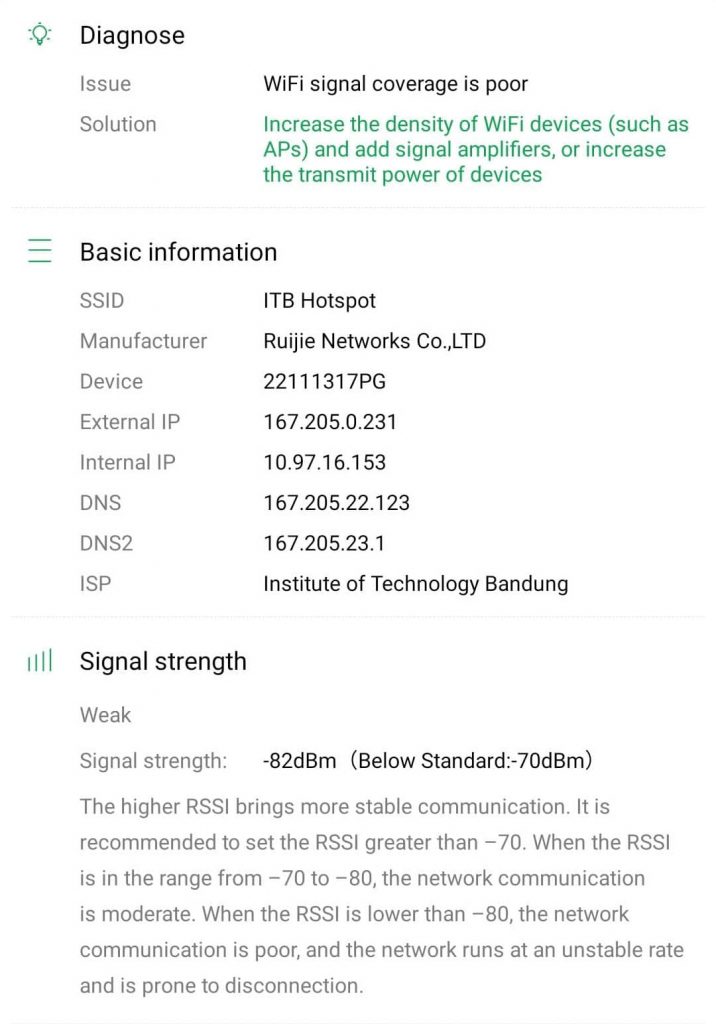Tap the lightbulb Diagnose icon
This screenshot has height=1024, width=716.
coord(39,35)
